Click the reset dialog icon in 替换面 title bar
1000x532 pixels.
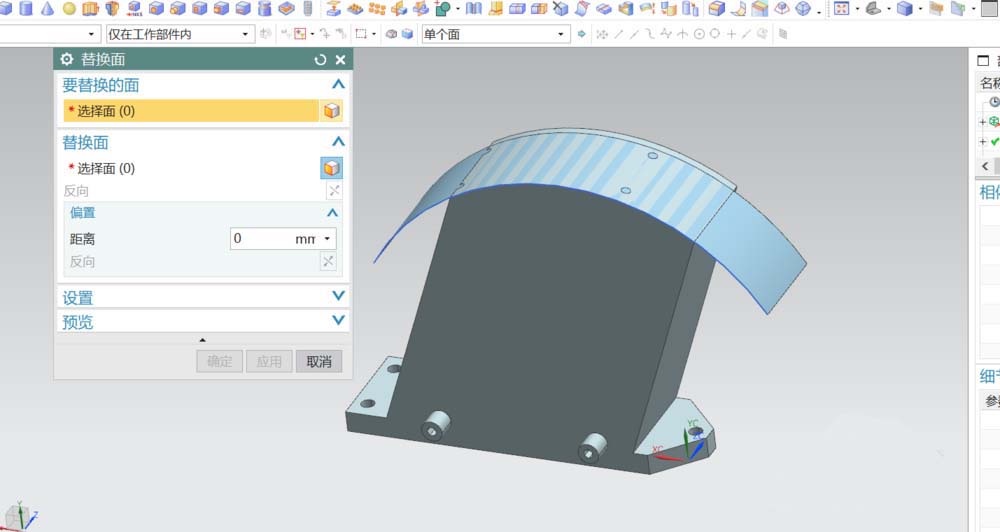point(320,59)
